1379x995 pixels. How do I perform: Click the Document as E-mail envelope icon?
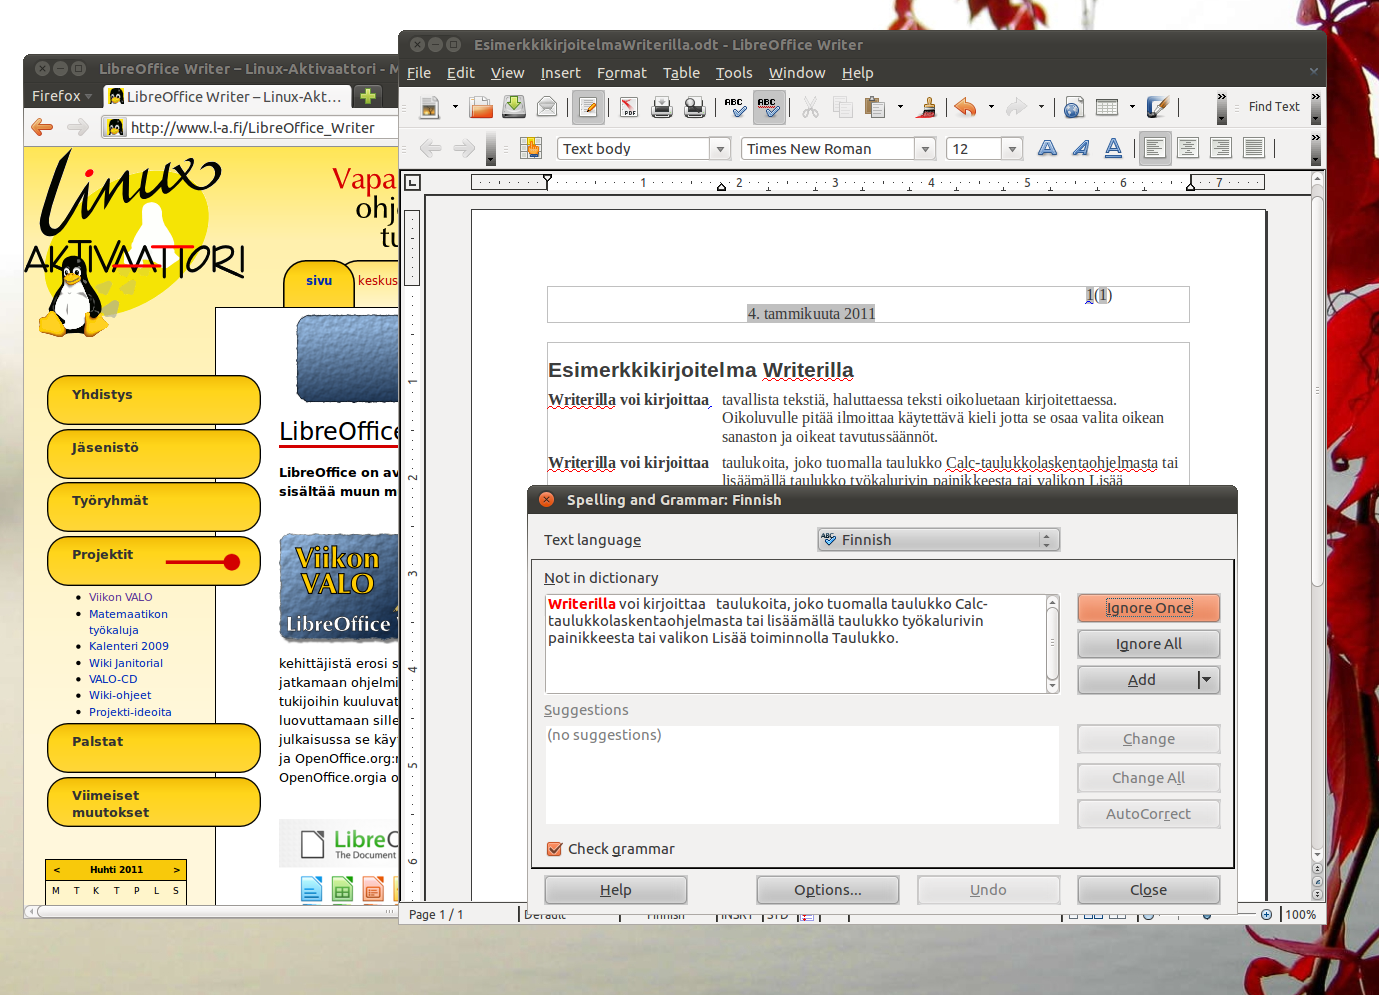547,106
